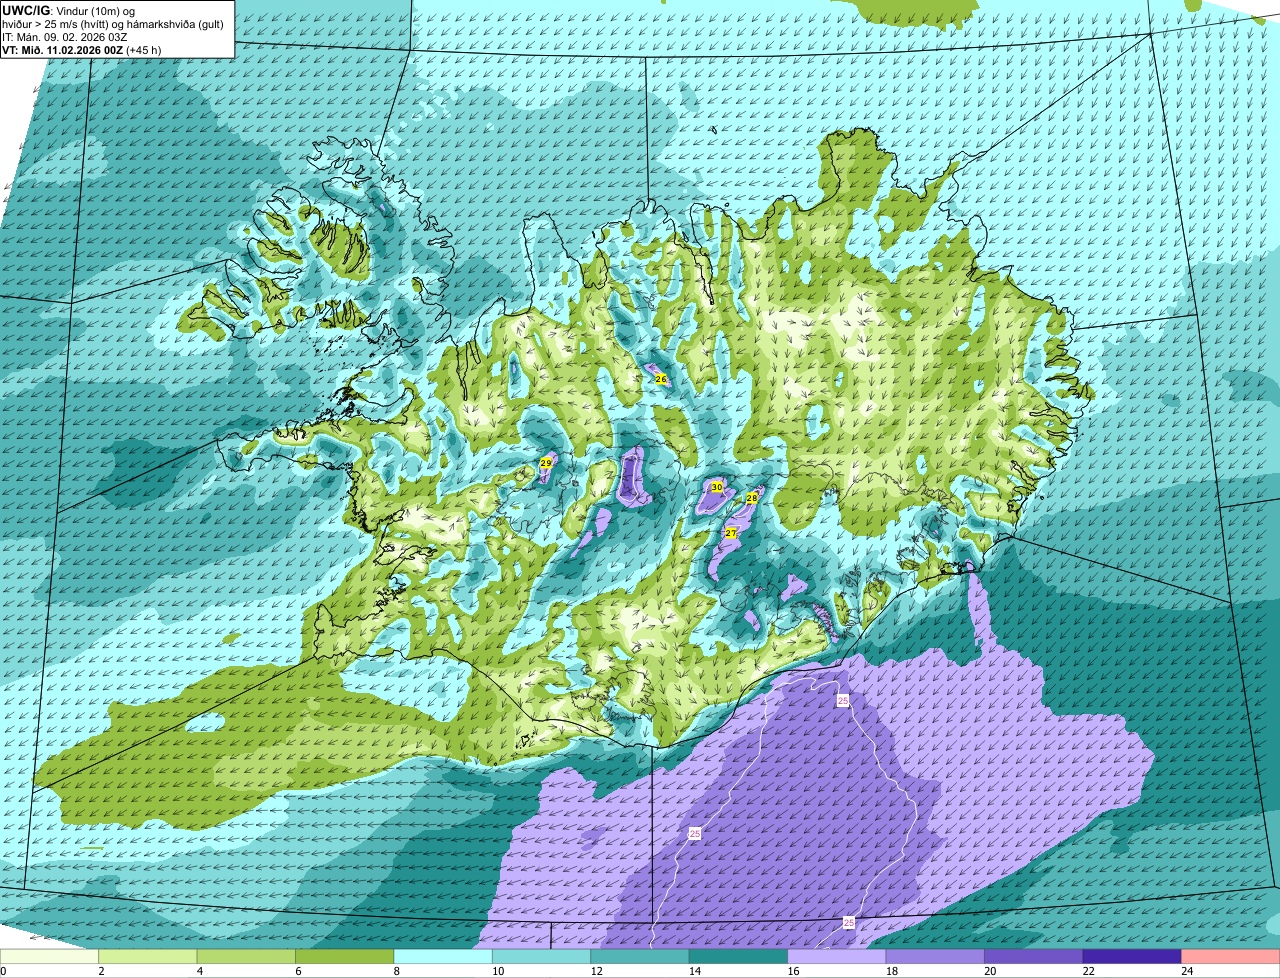Click the yellow gust label 30
Image resolution: width=1280 pixels, height=978 pixels.
[x=716, y=487]
